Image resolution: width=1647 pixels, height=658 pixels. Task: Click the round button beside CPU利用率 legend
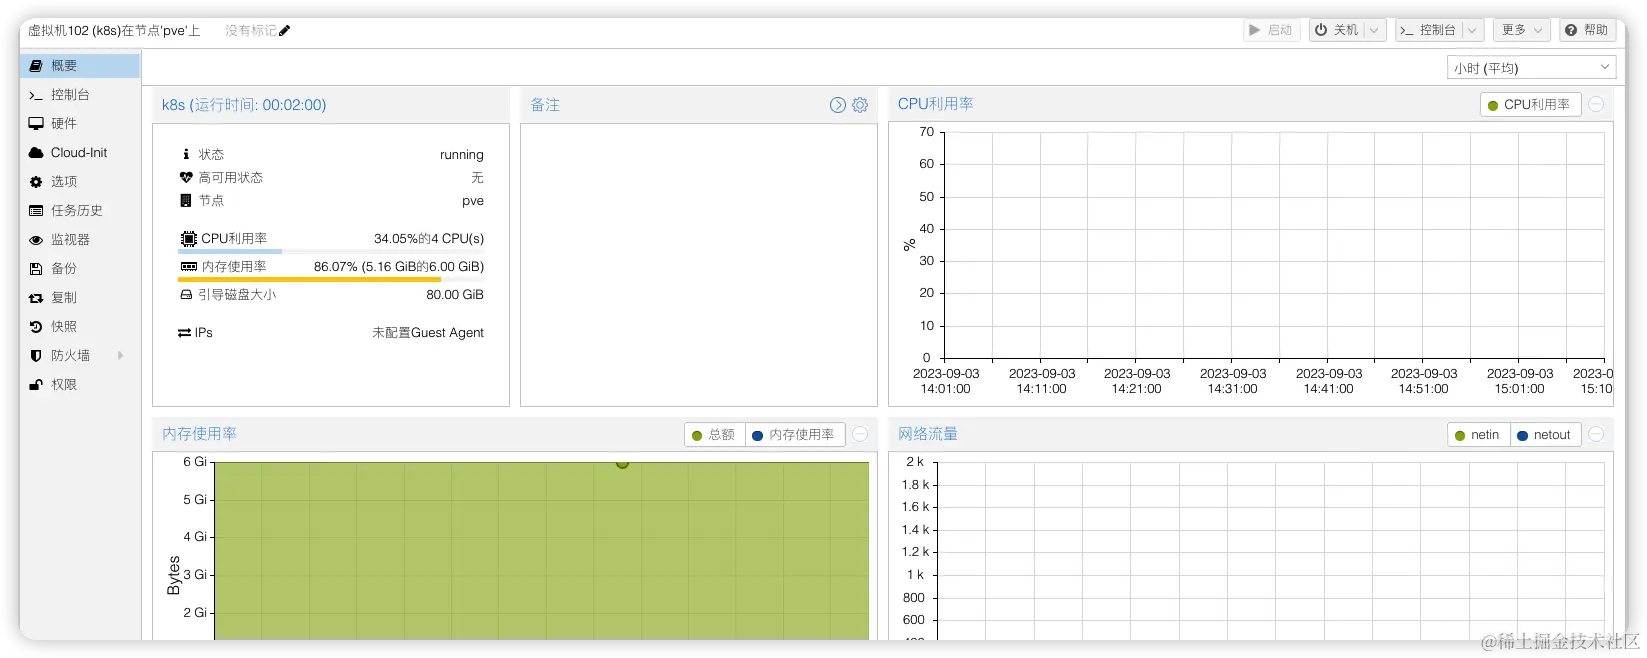coord(1597,105)
